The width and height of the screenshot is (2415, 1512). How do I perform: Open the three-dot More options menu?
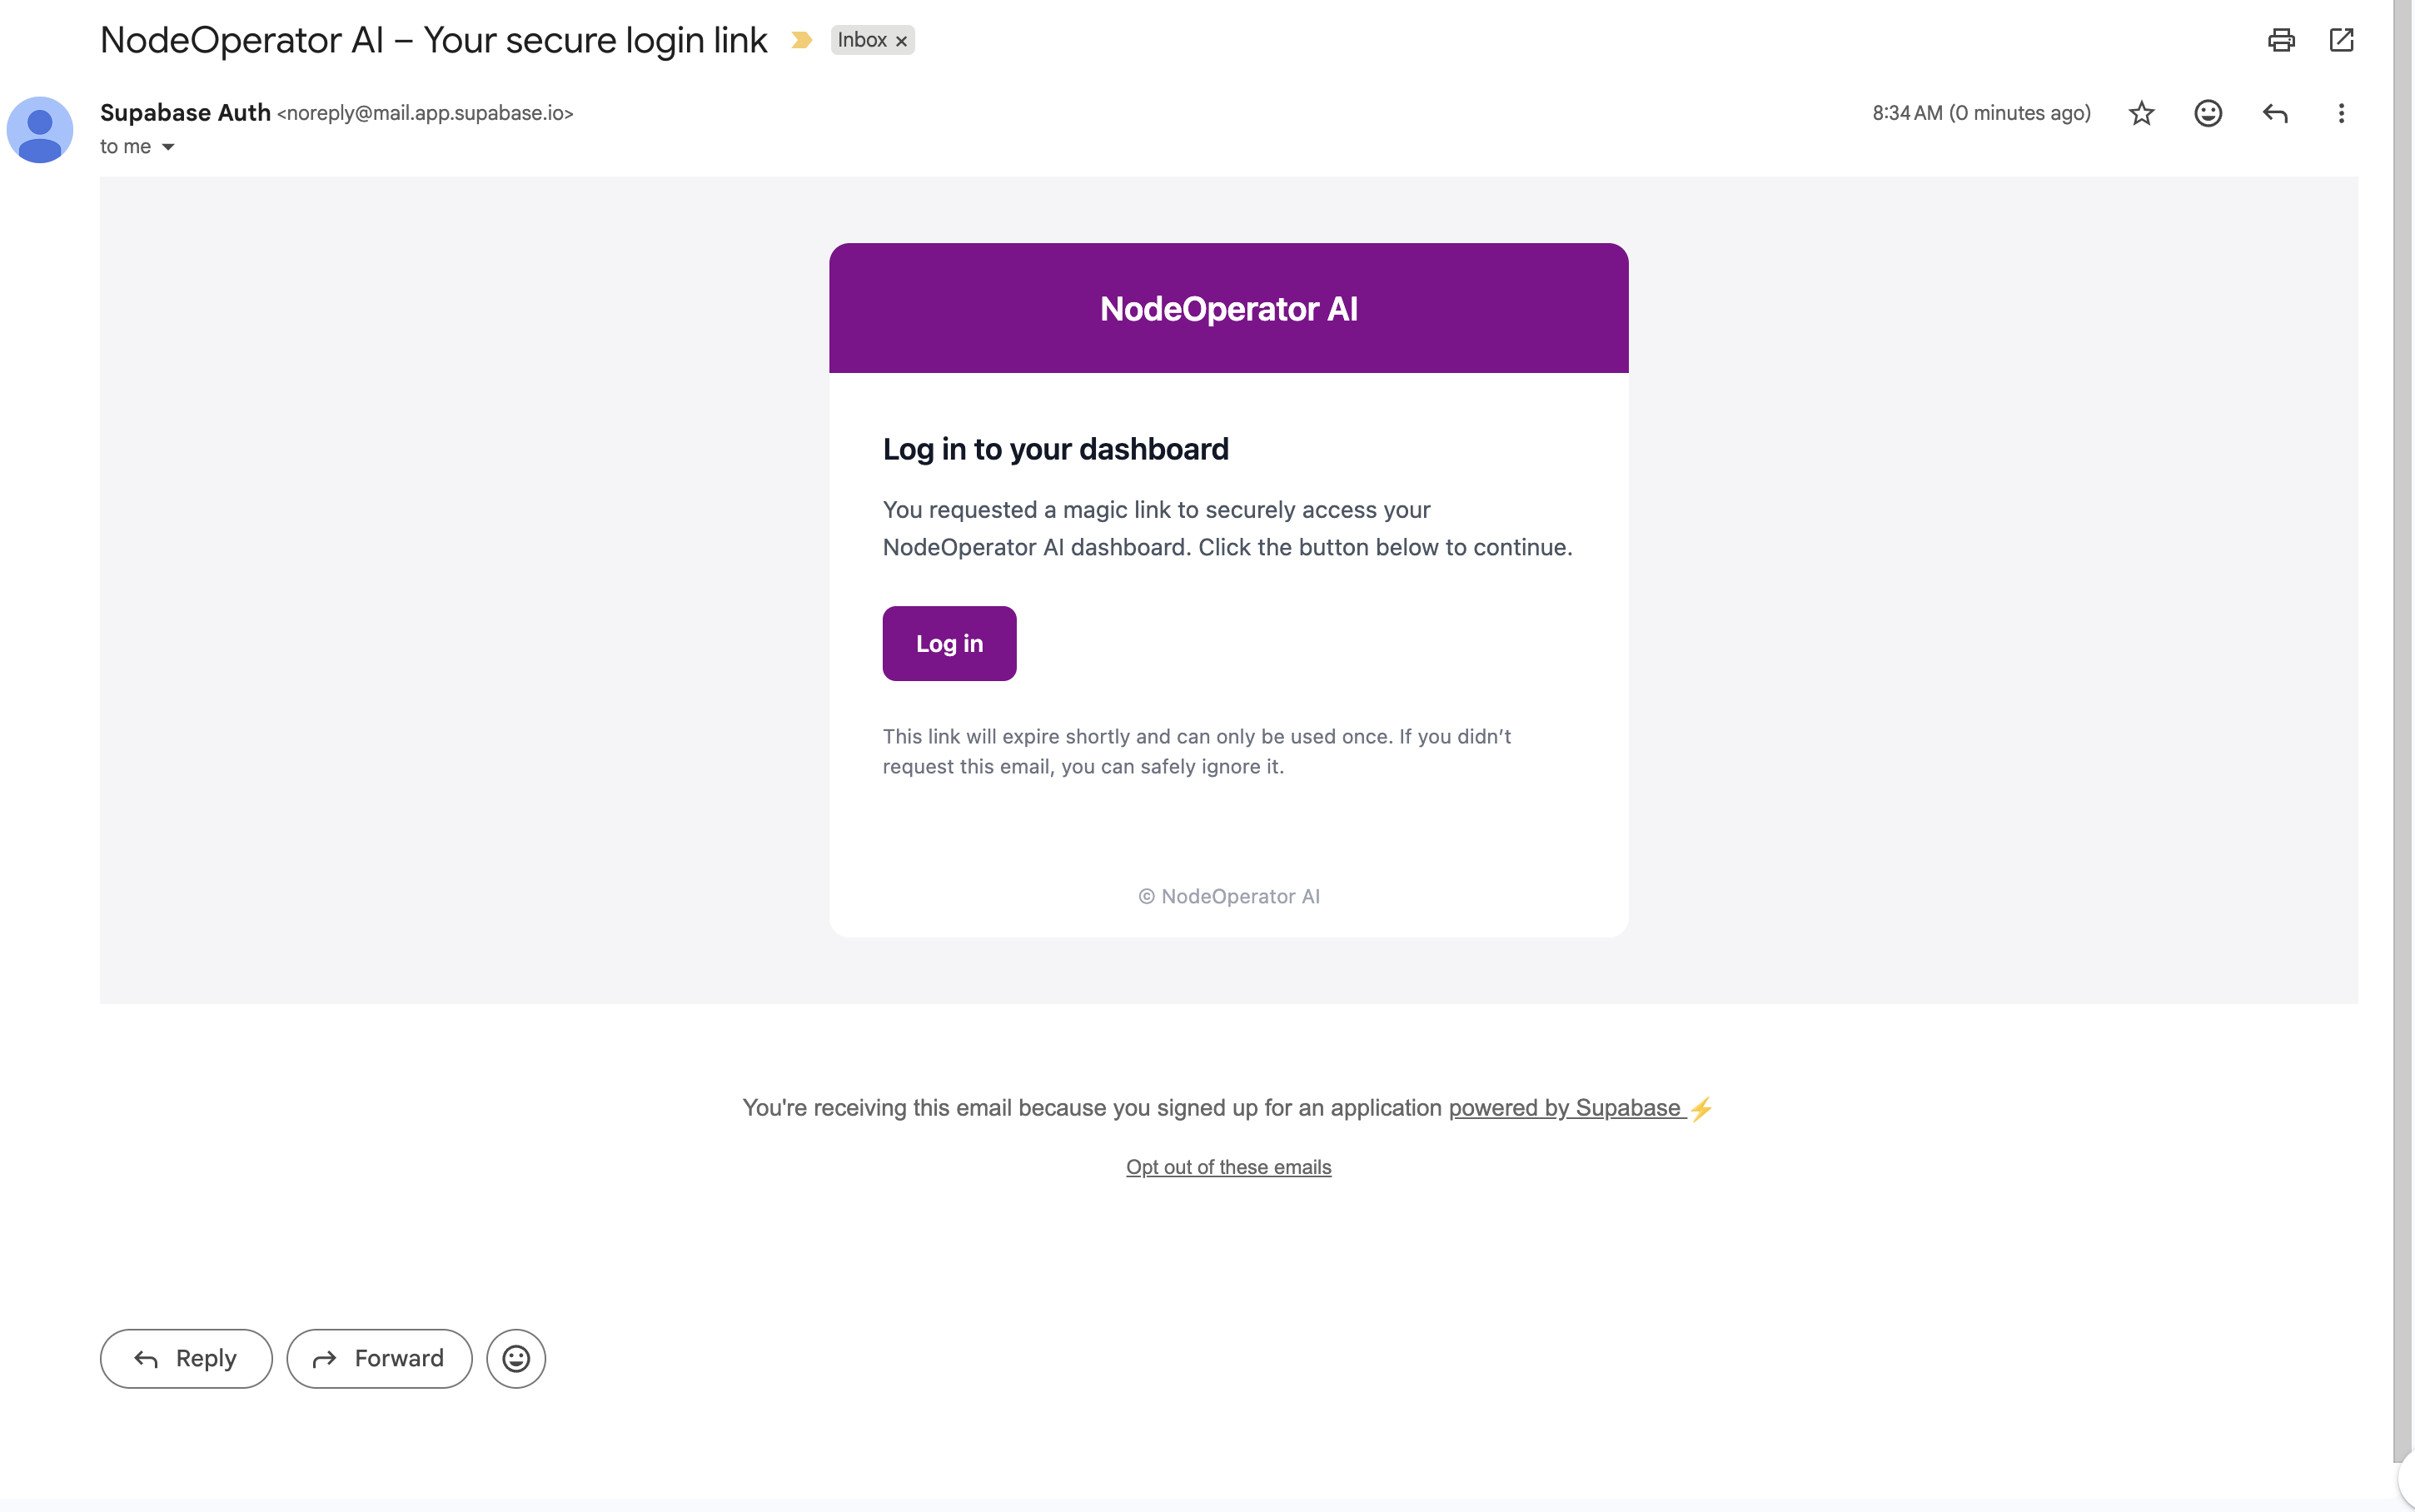[x=2341, y=113]
